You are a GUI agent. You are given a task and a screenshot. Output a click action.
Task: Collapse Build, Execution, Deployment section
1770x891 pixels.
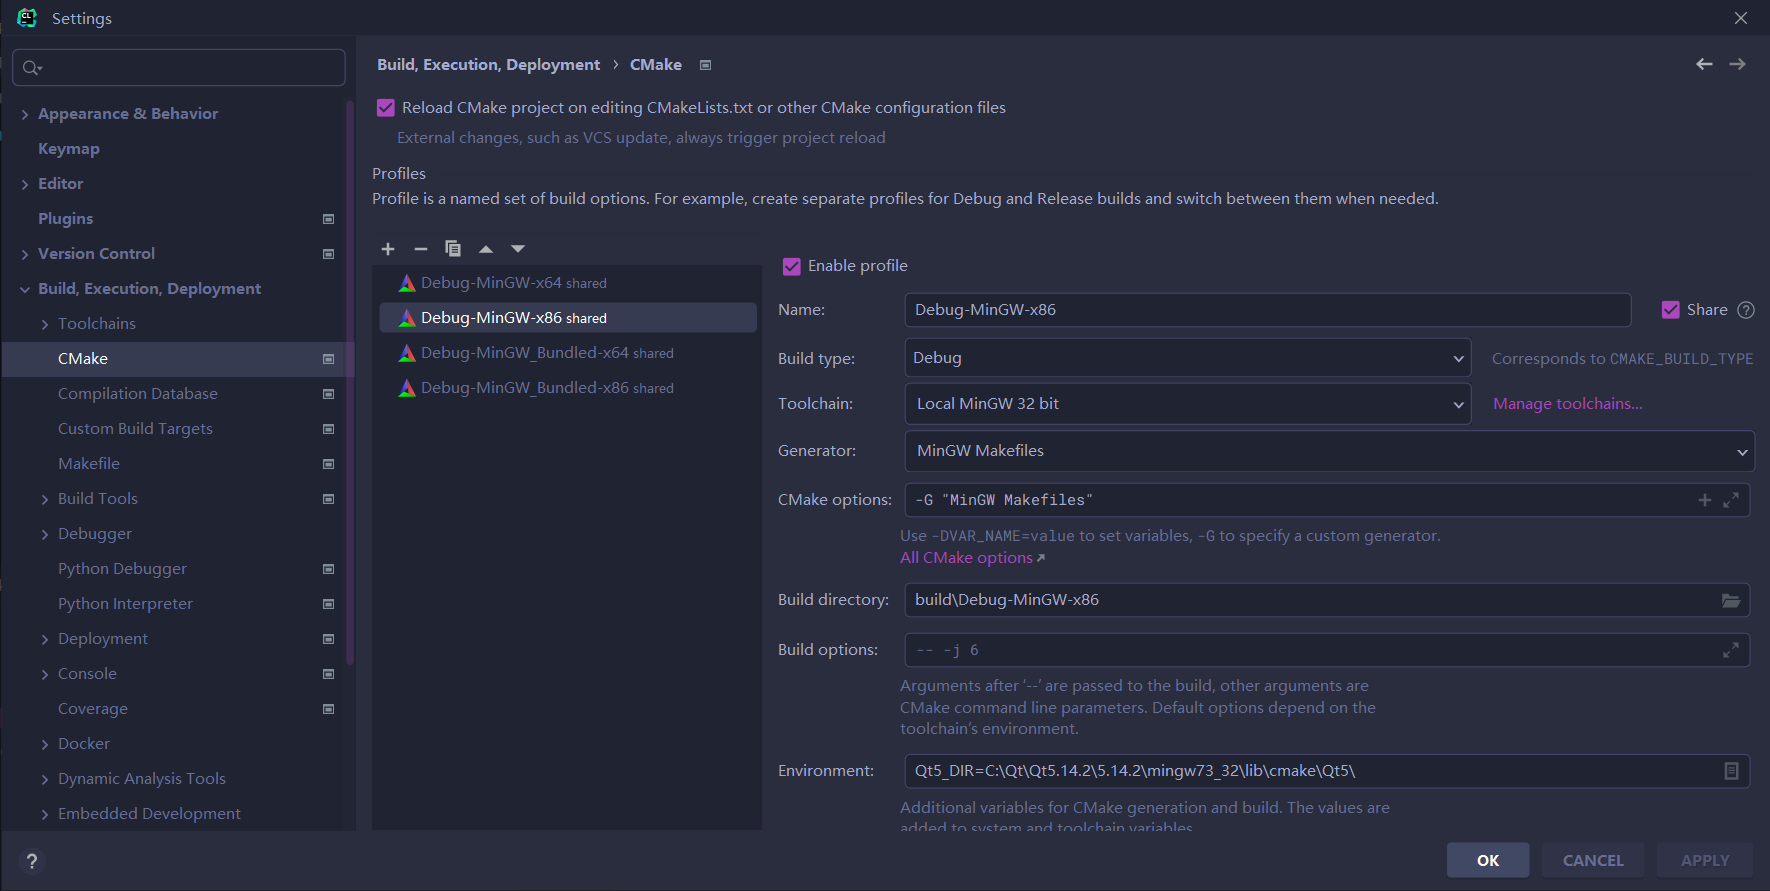25,290
